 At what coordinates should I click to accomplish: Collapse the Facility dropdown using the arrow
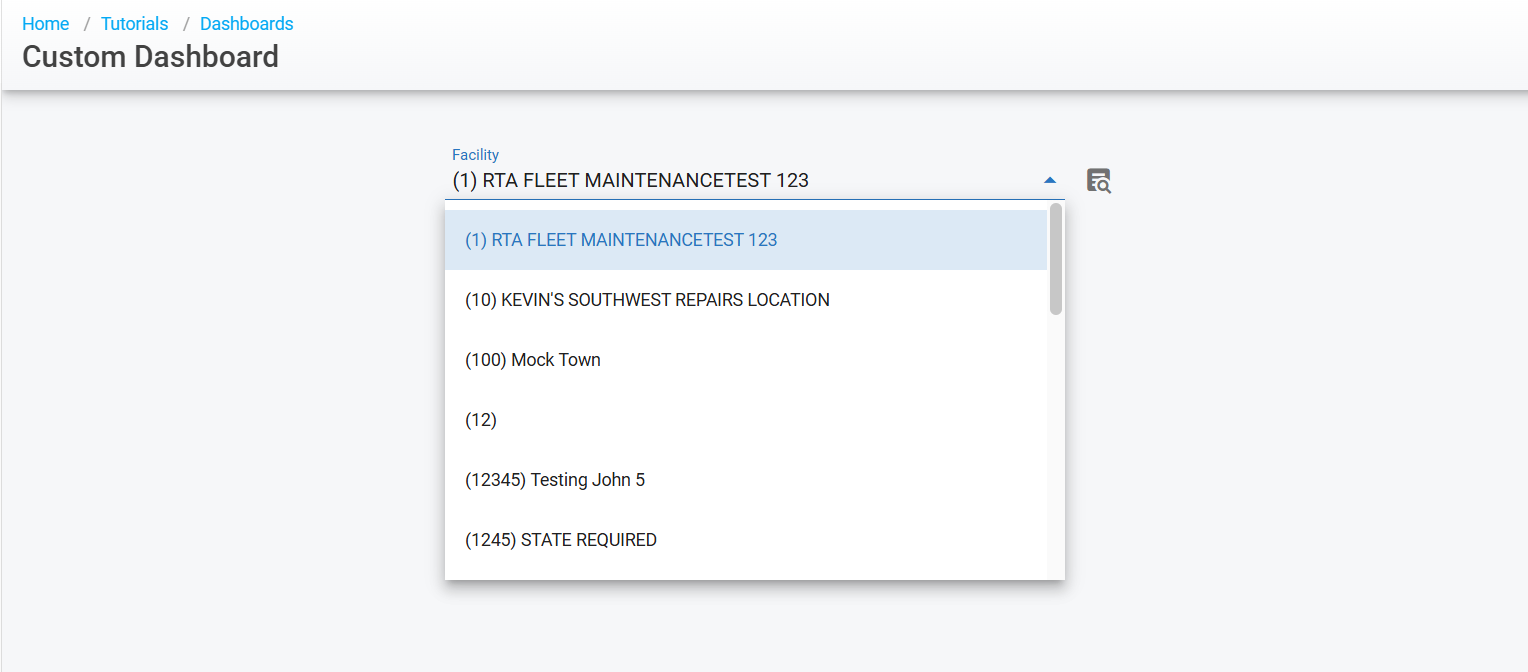[x=1049, y=181]
